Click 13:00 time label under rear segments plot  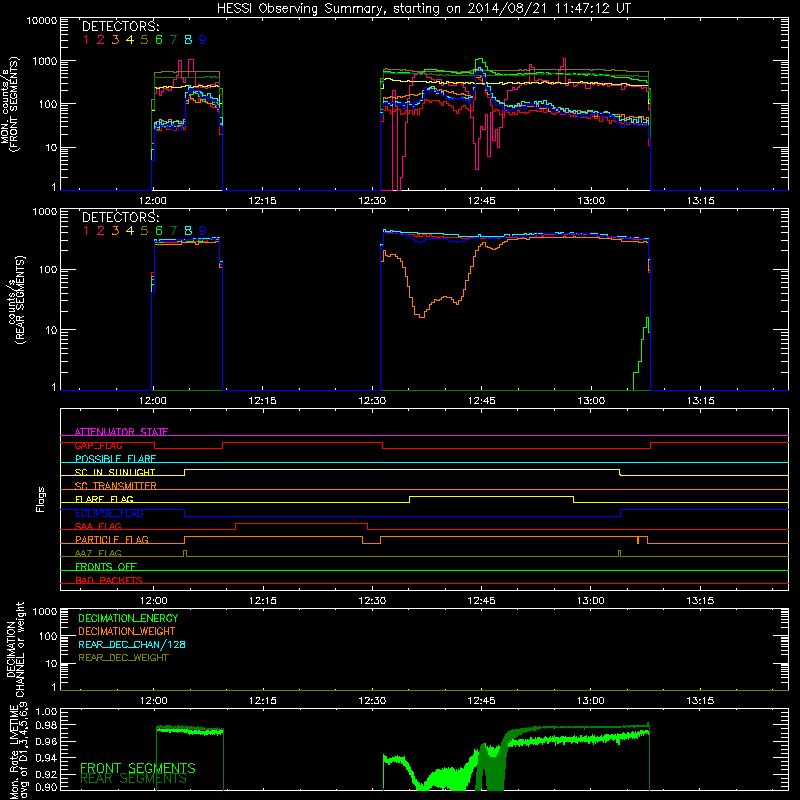click(x=591, y=401)
